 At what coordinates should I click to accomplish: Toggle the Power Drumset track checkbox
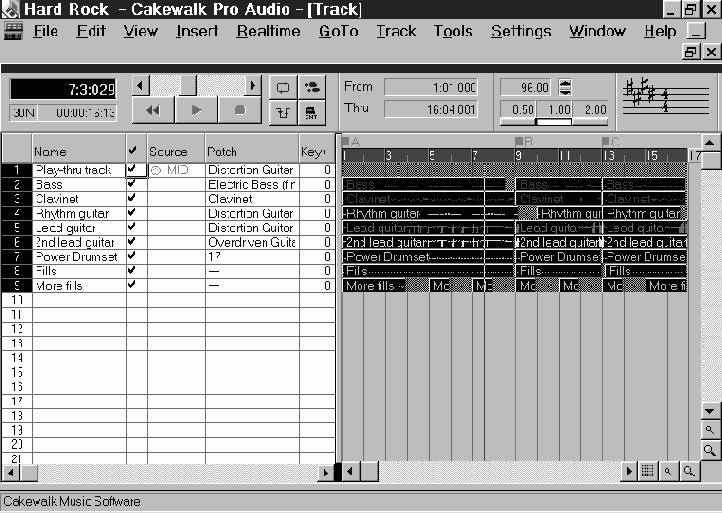pyautogui.click(x=132, y=257)
